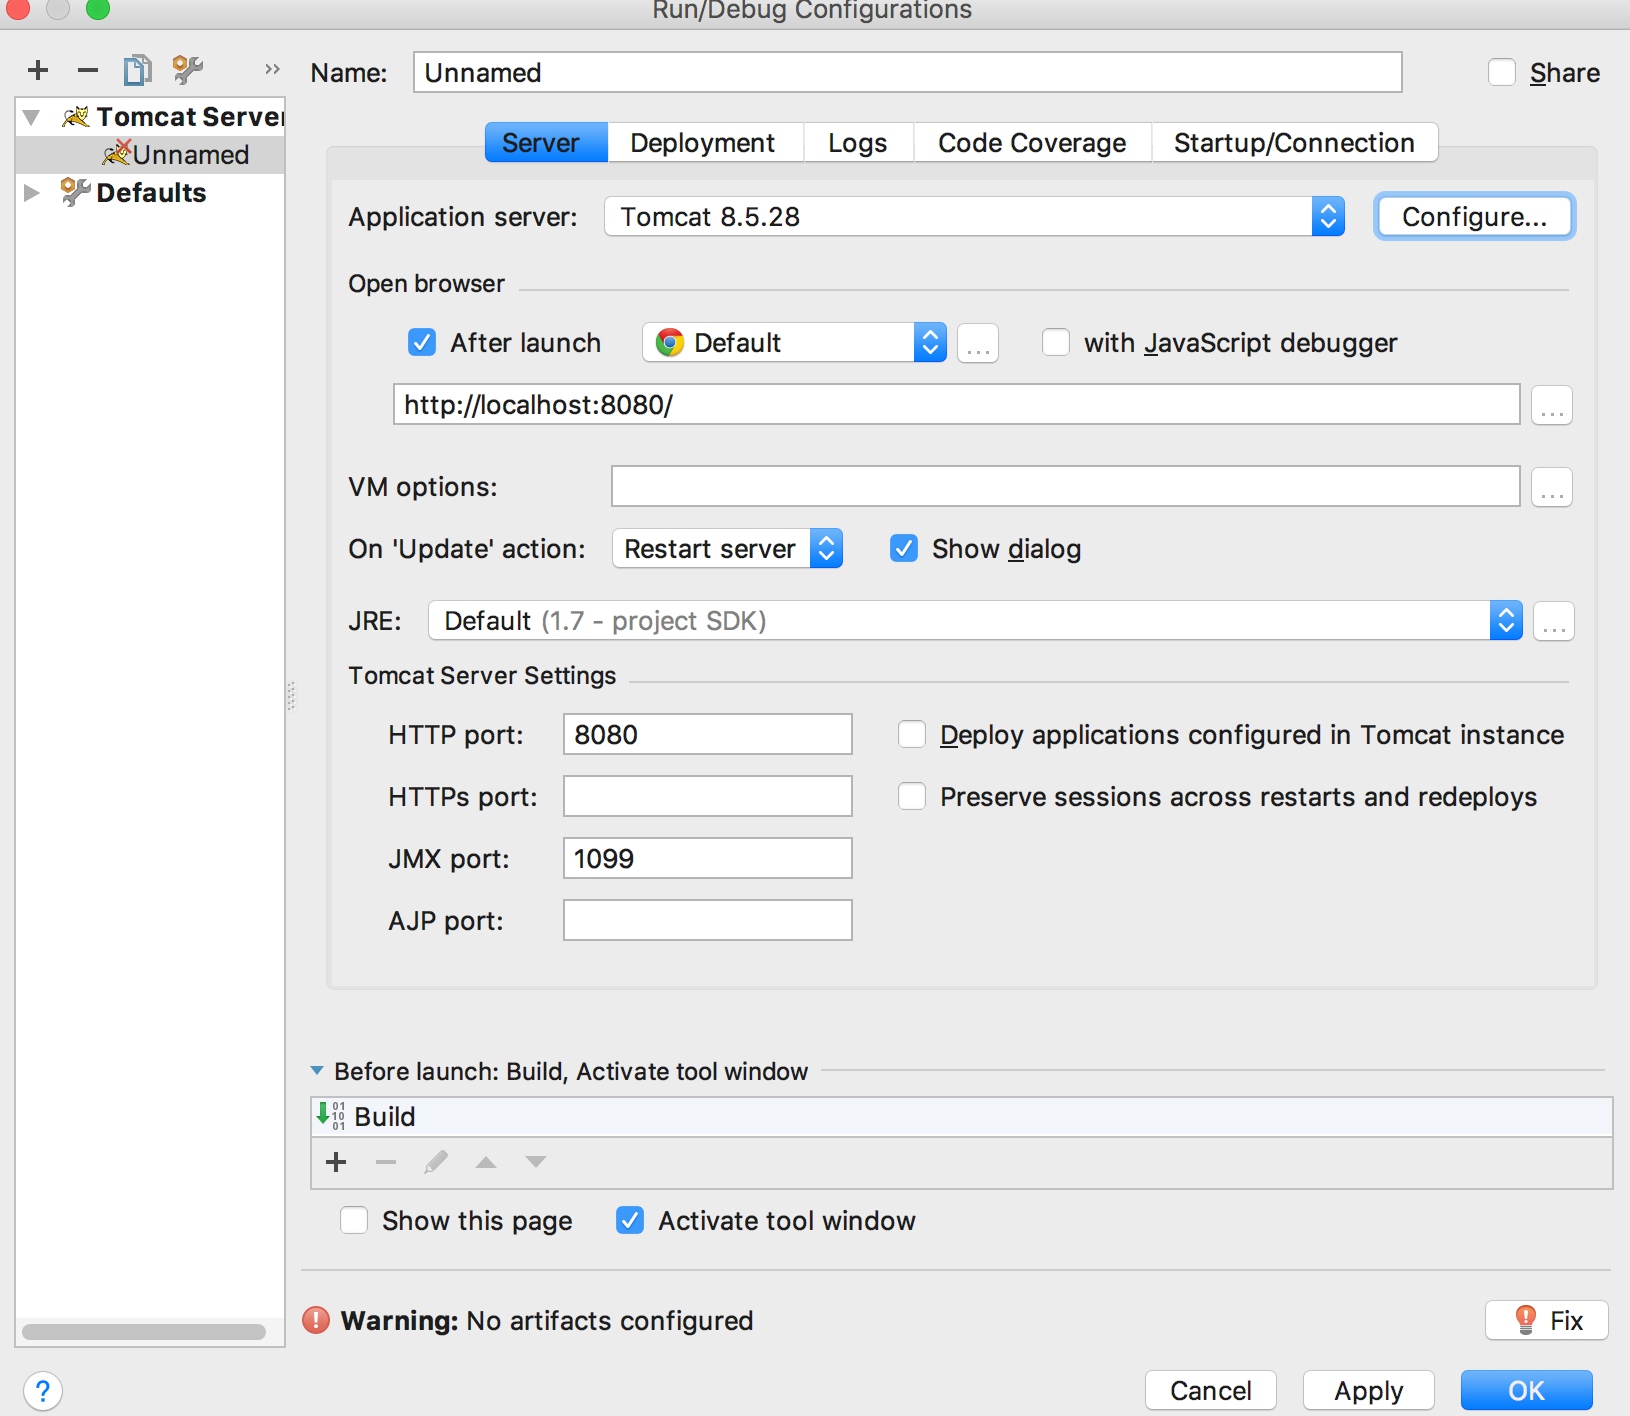The image size is (1630, 1416).
Task: Open the JRE Default dropdown
Action: [x=975, y=621]
